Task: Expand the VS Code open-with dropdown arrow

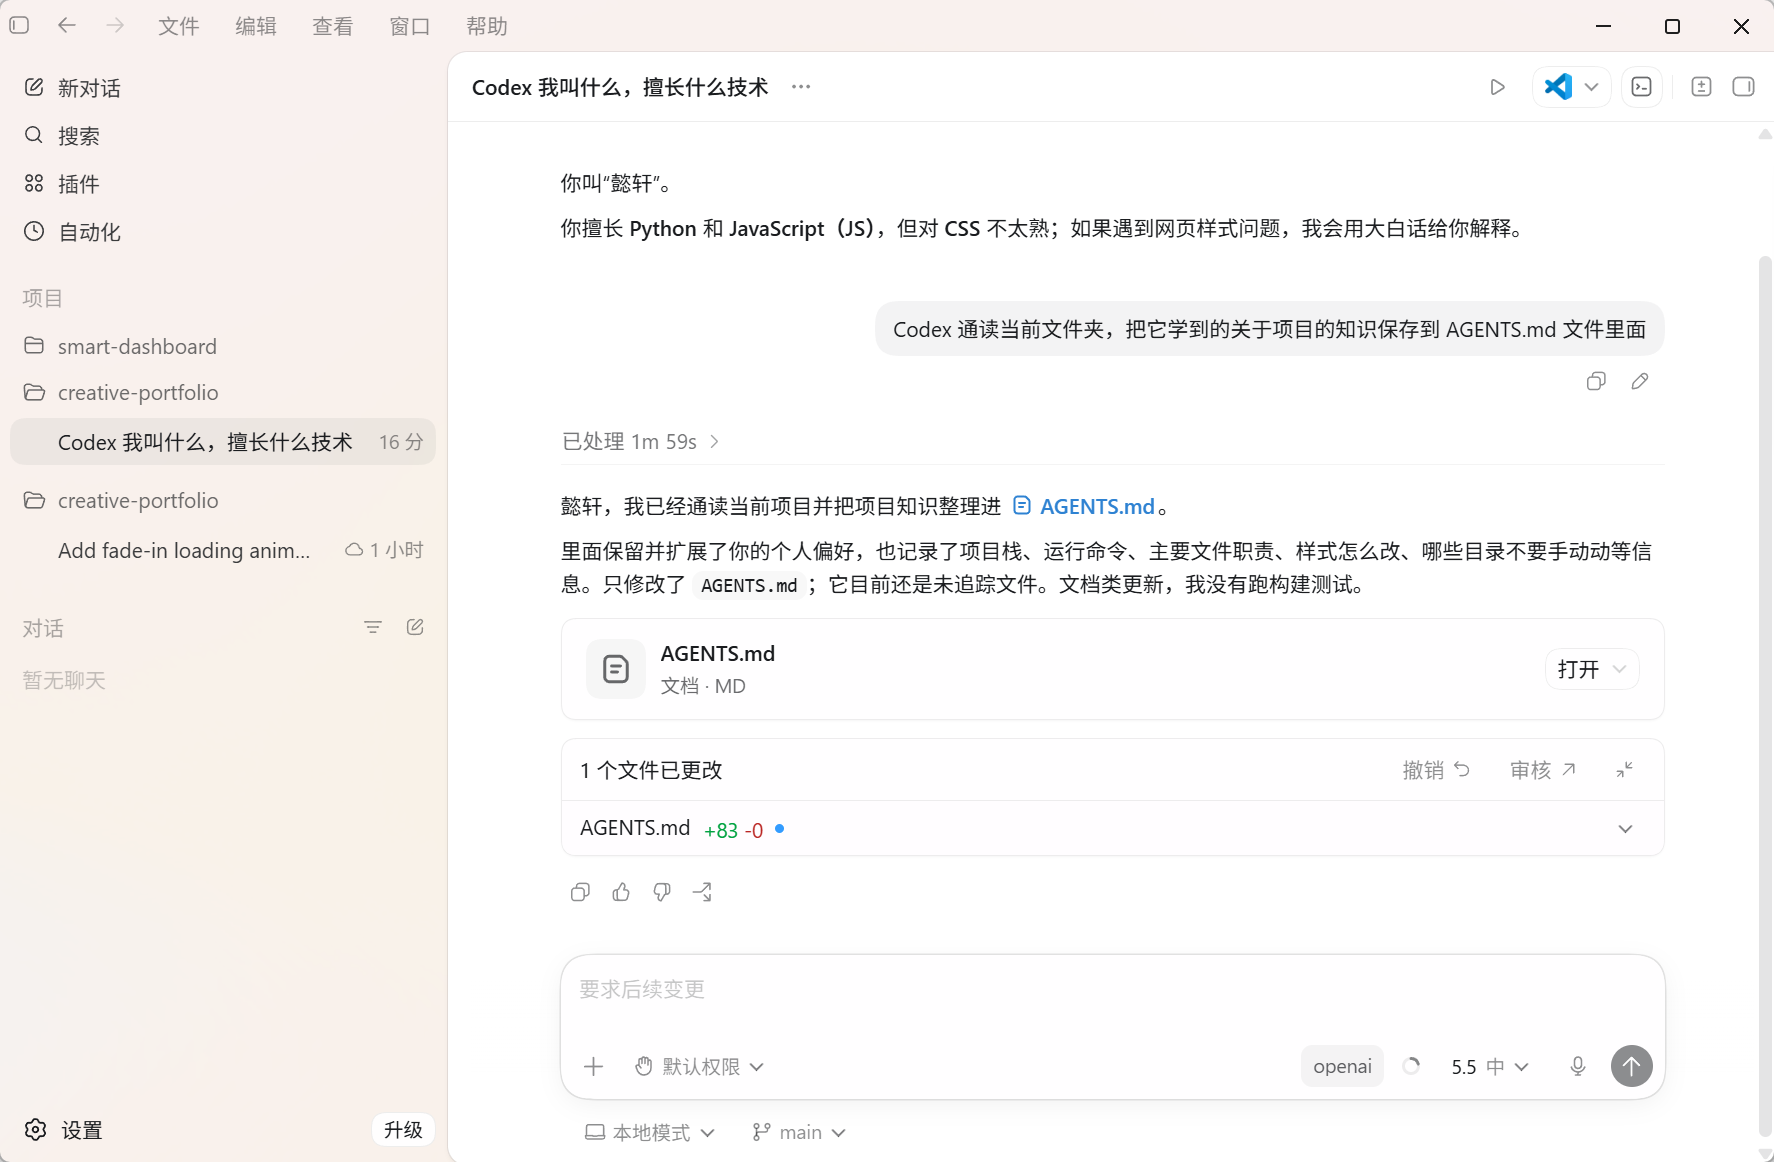Action: 1592,87
